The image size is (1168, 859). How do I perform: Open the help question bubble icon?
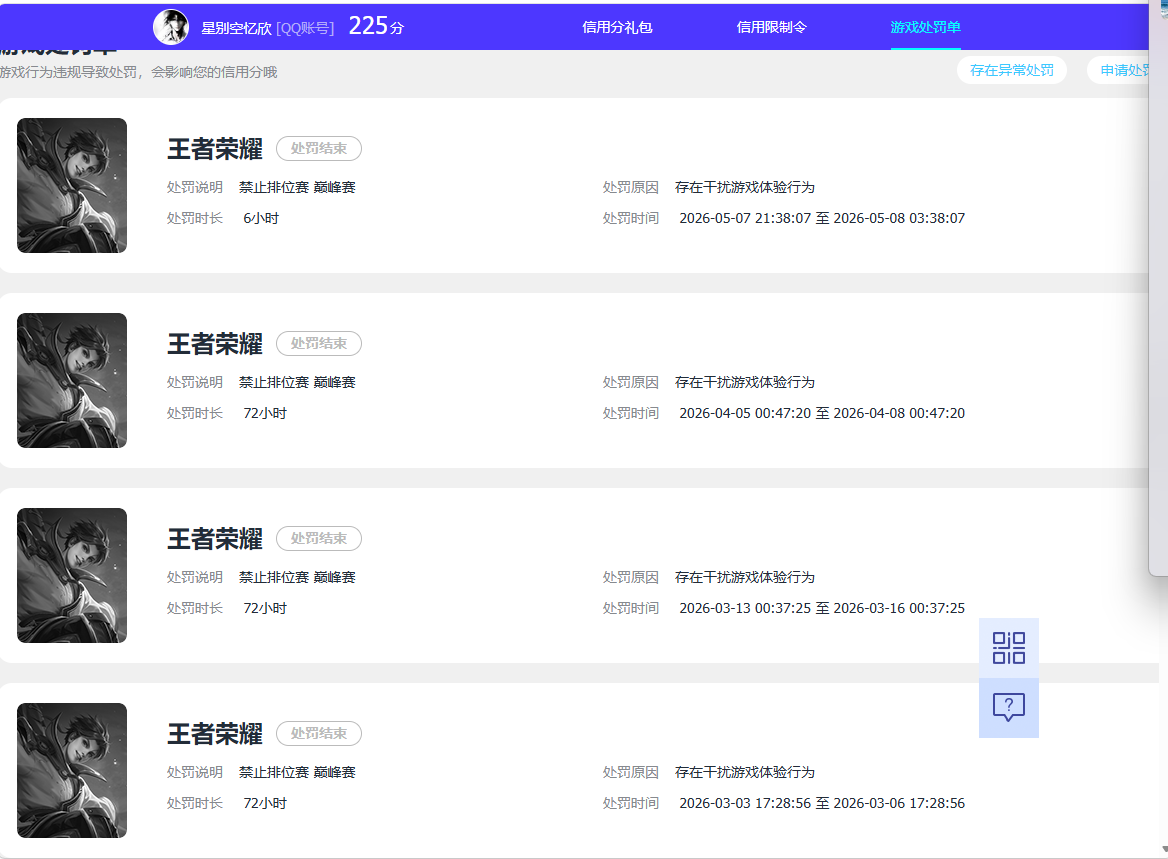[1009, 707]
